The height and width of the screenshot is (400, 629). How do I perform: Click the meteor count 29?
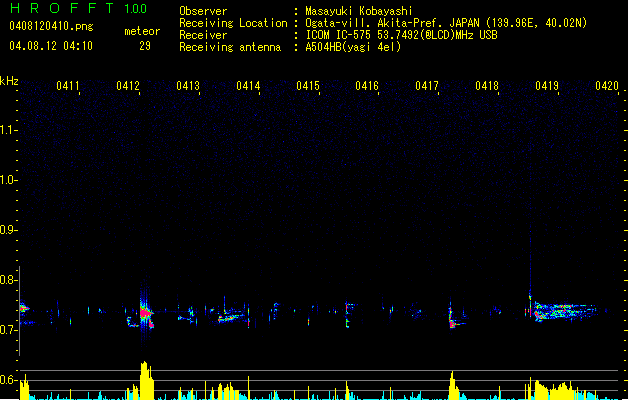[x=145, y=46]
